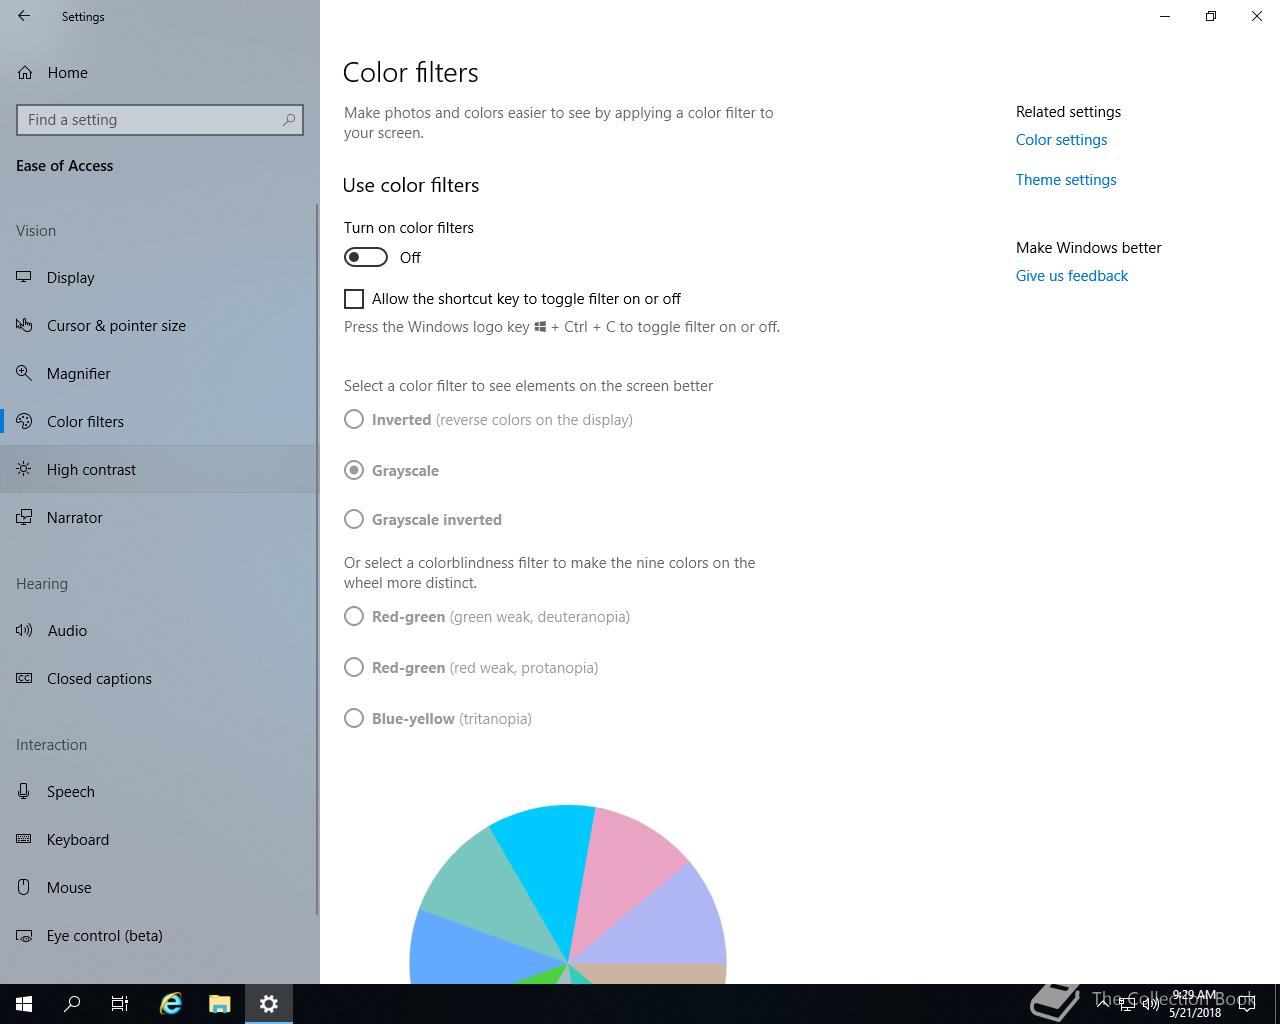Click the Cursor & pointer size icon
Screen dimensions: 1280x1024
pyautogui.click(x=24, y=325)
